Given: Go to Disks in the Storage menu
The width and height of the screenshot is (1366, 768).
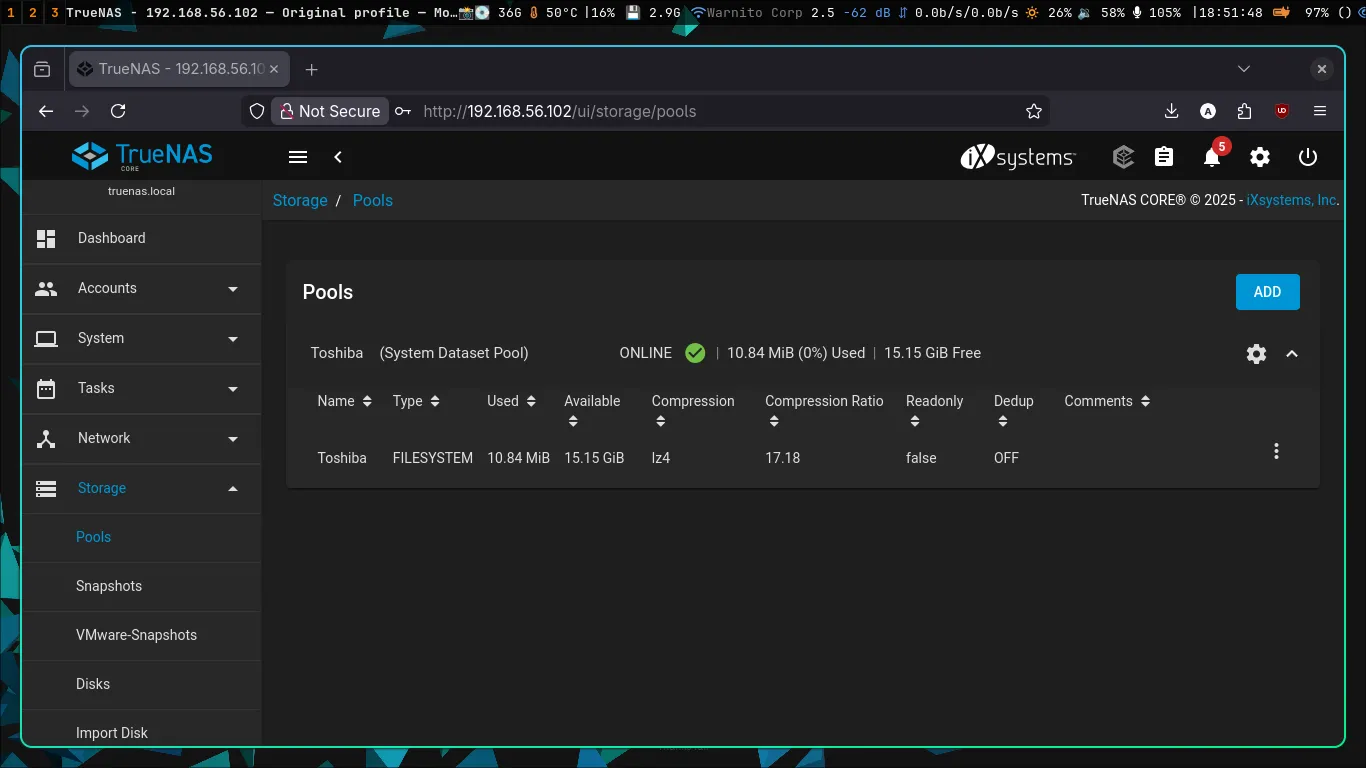Looking at the screenshot, I should (93, 684).
